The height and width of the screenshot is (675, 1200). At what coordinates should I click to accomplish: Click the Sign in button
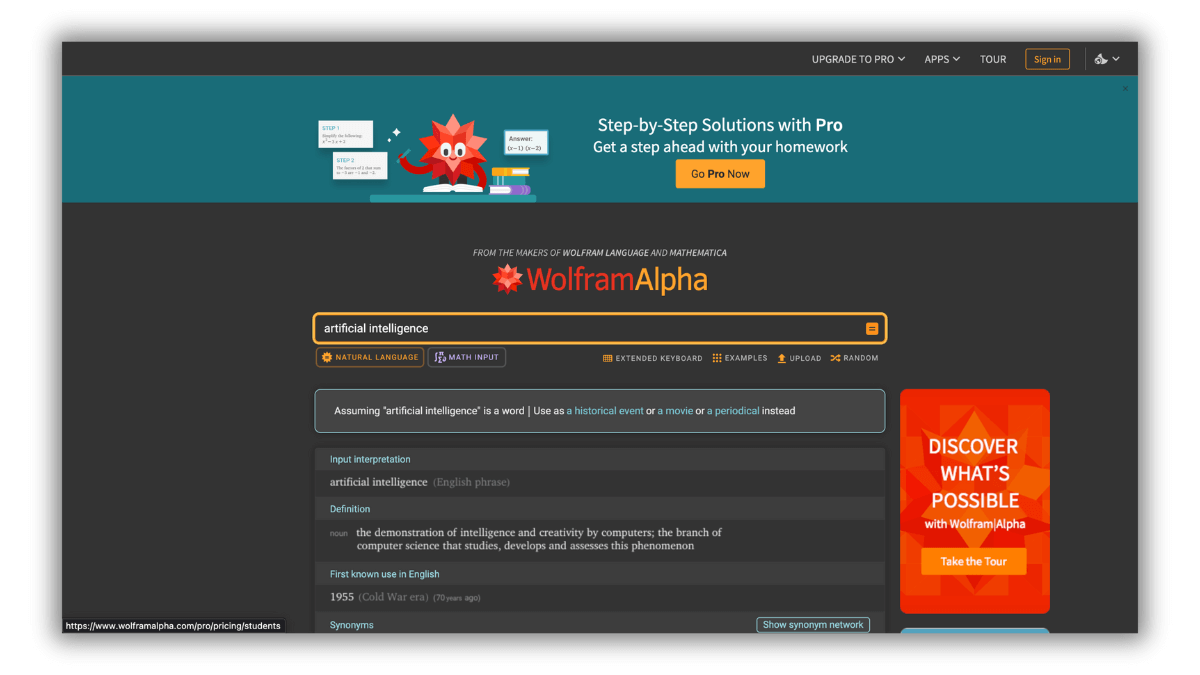pyautogui.click(x=1047, y=59)
